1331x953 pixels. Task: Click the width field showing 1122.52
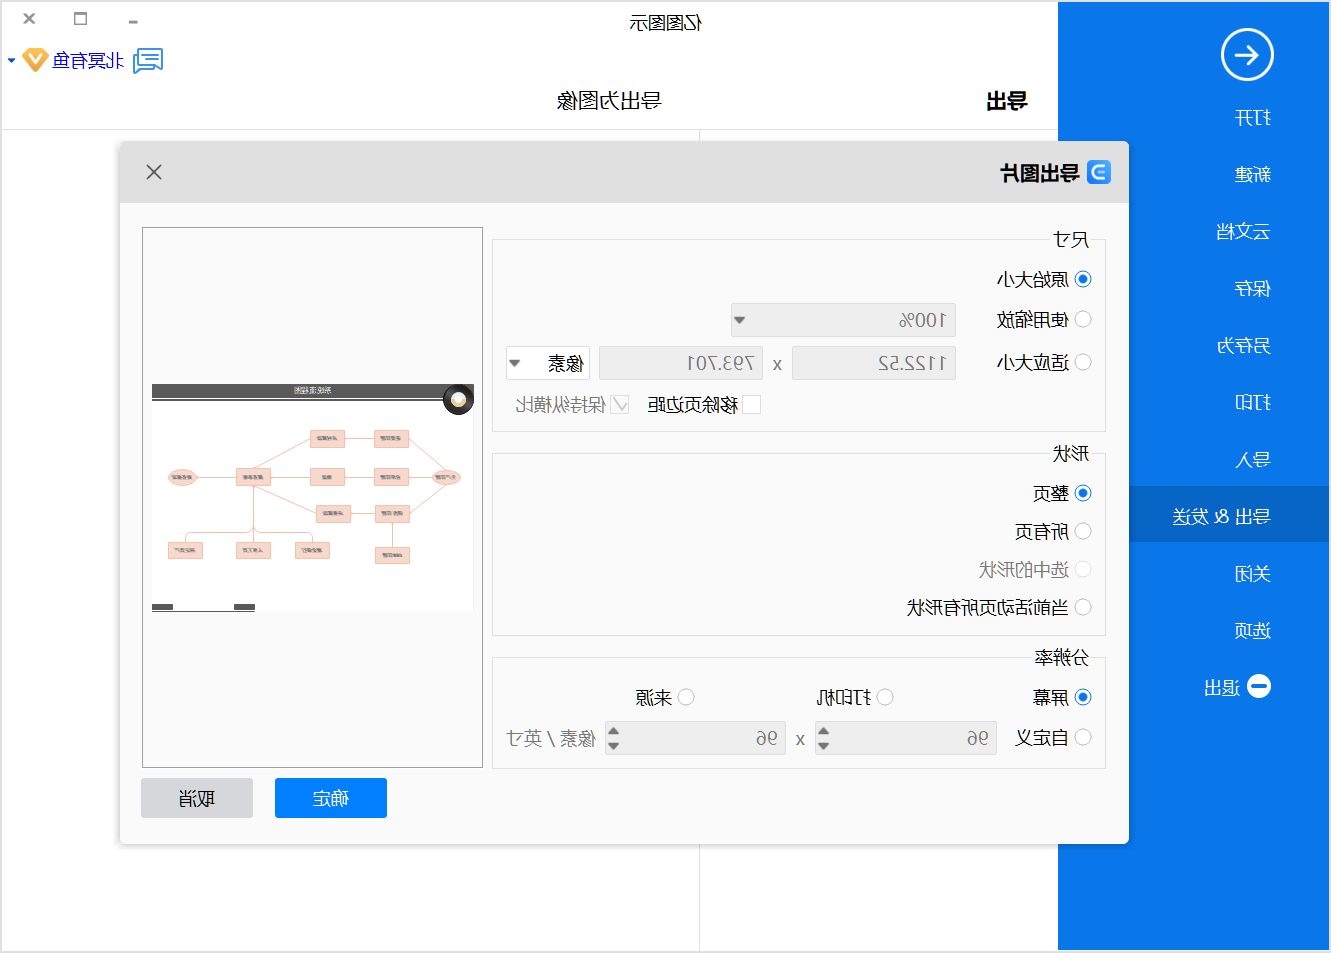point(874,363)
